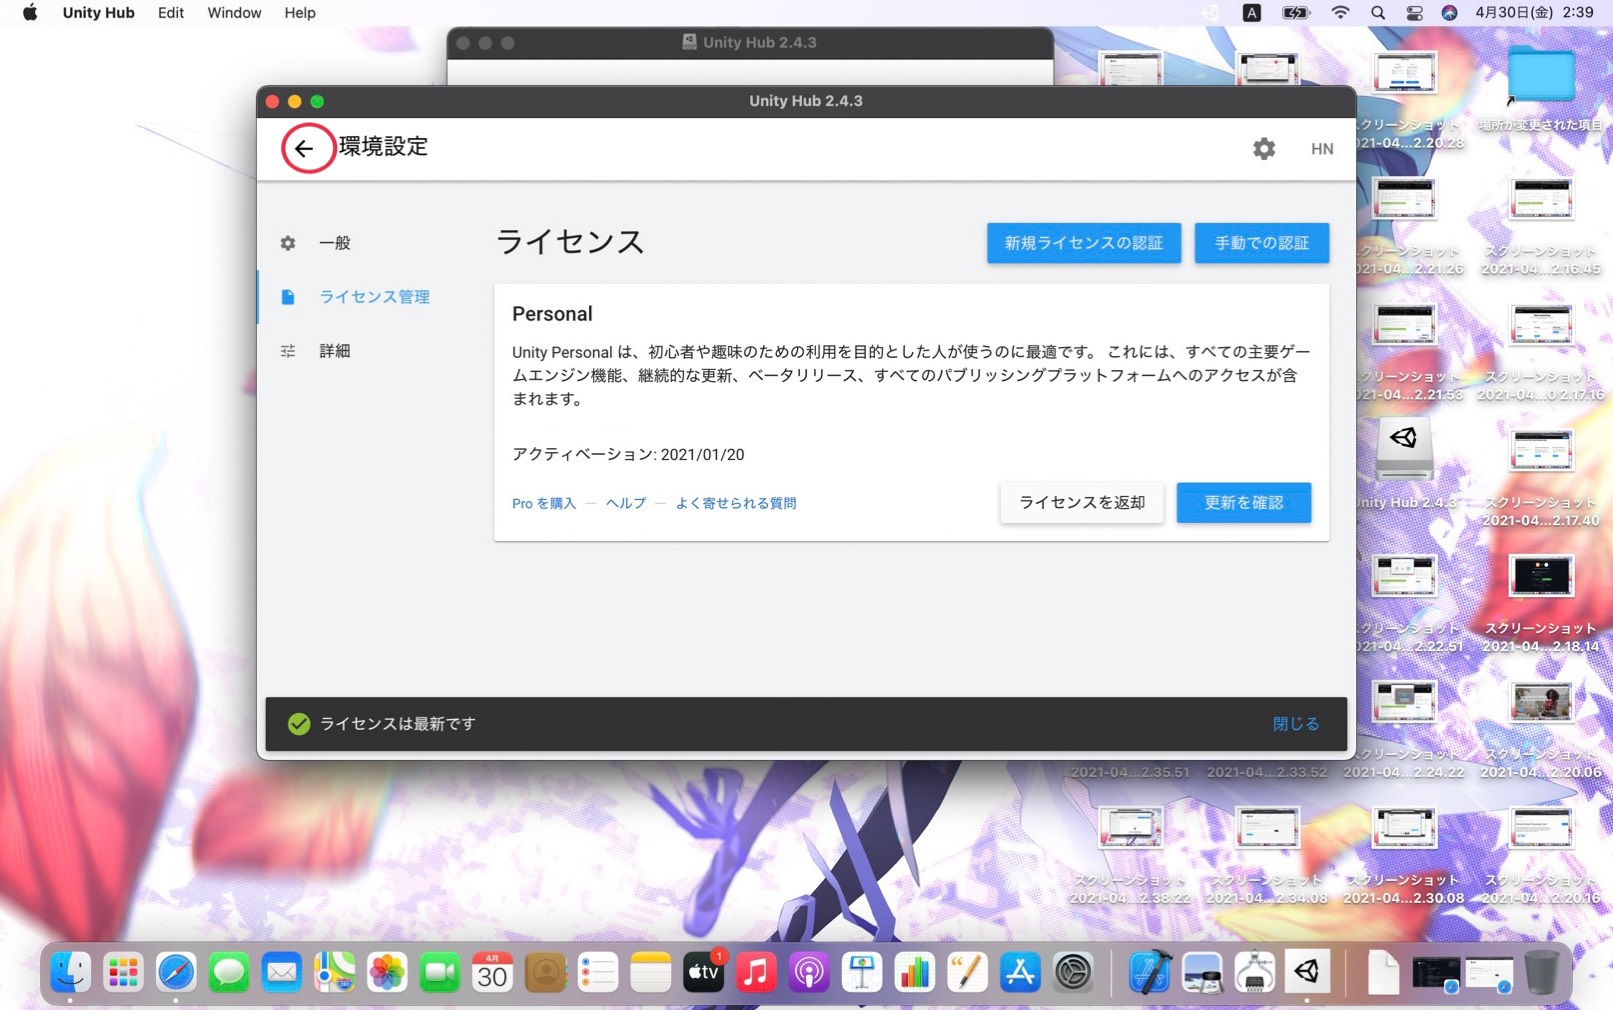
Task: Click the battery status icon
Action: click(x=1296, y=13)
